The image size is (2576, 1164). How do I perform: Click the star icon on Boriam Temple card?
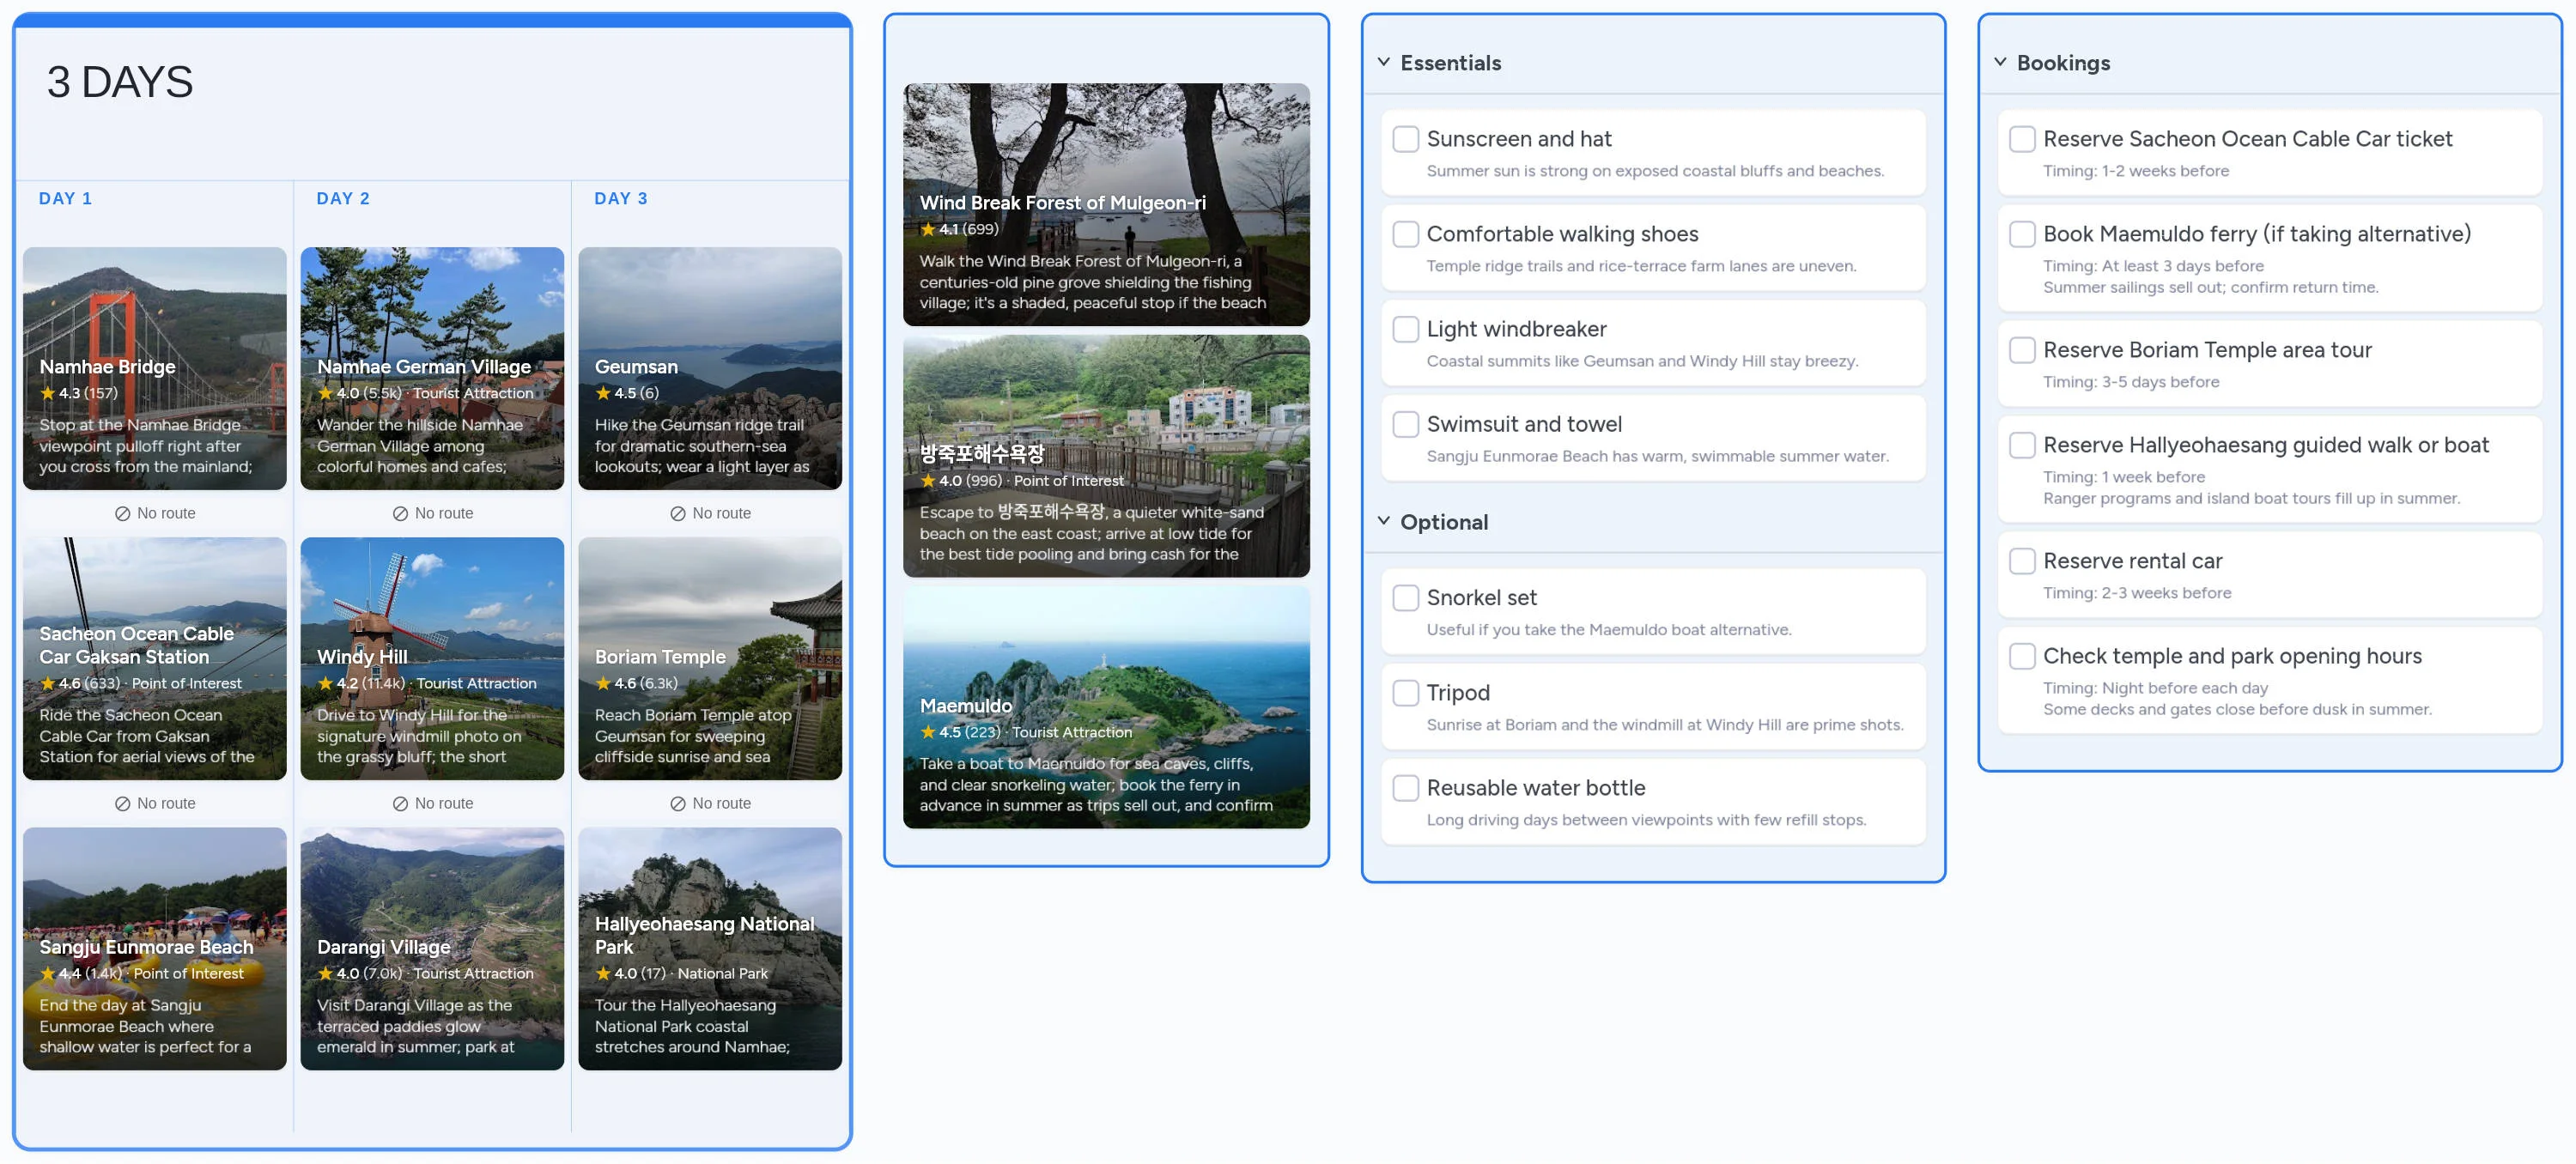pyautogui.click(x=603, y=683)
